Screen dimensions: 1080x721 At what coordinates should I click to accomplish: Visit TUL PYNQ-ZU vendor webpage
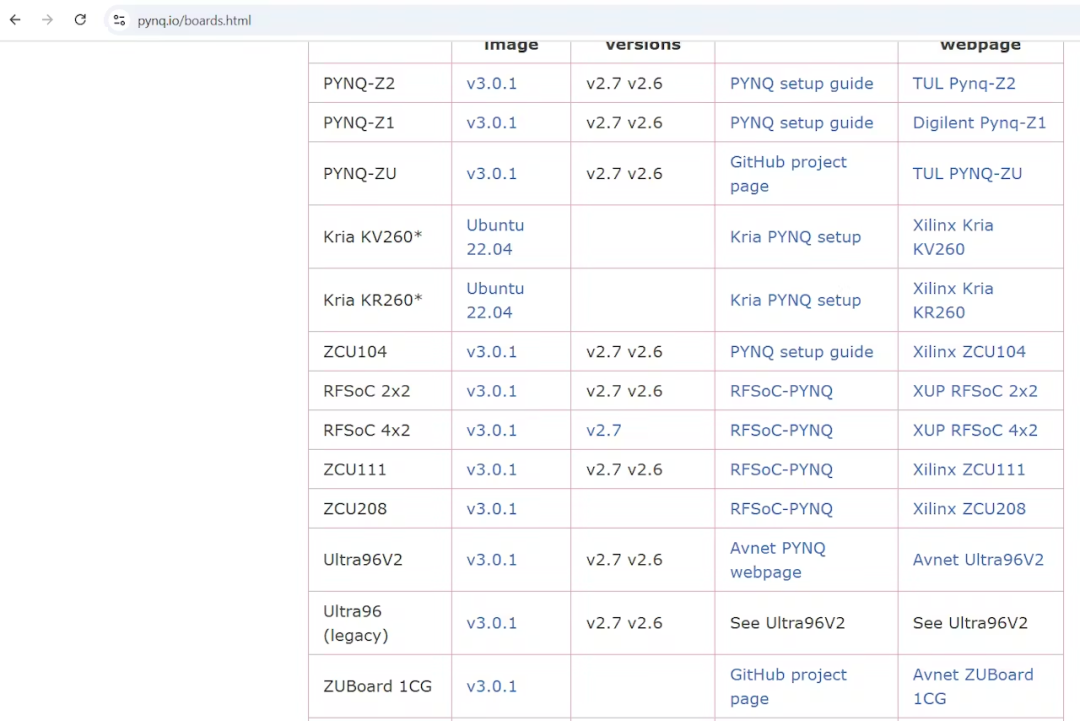pos(967,174)
